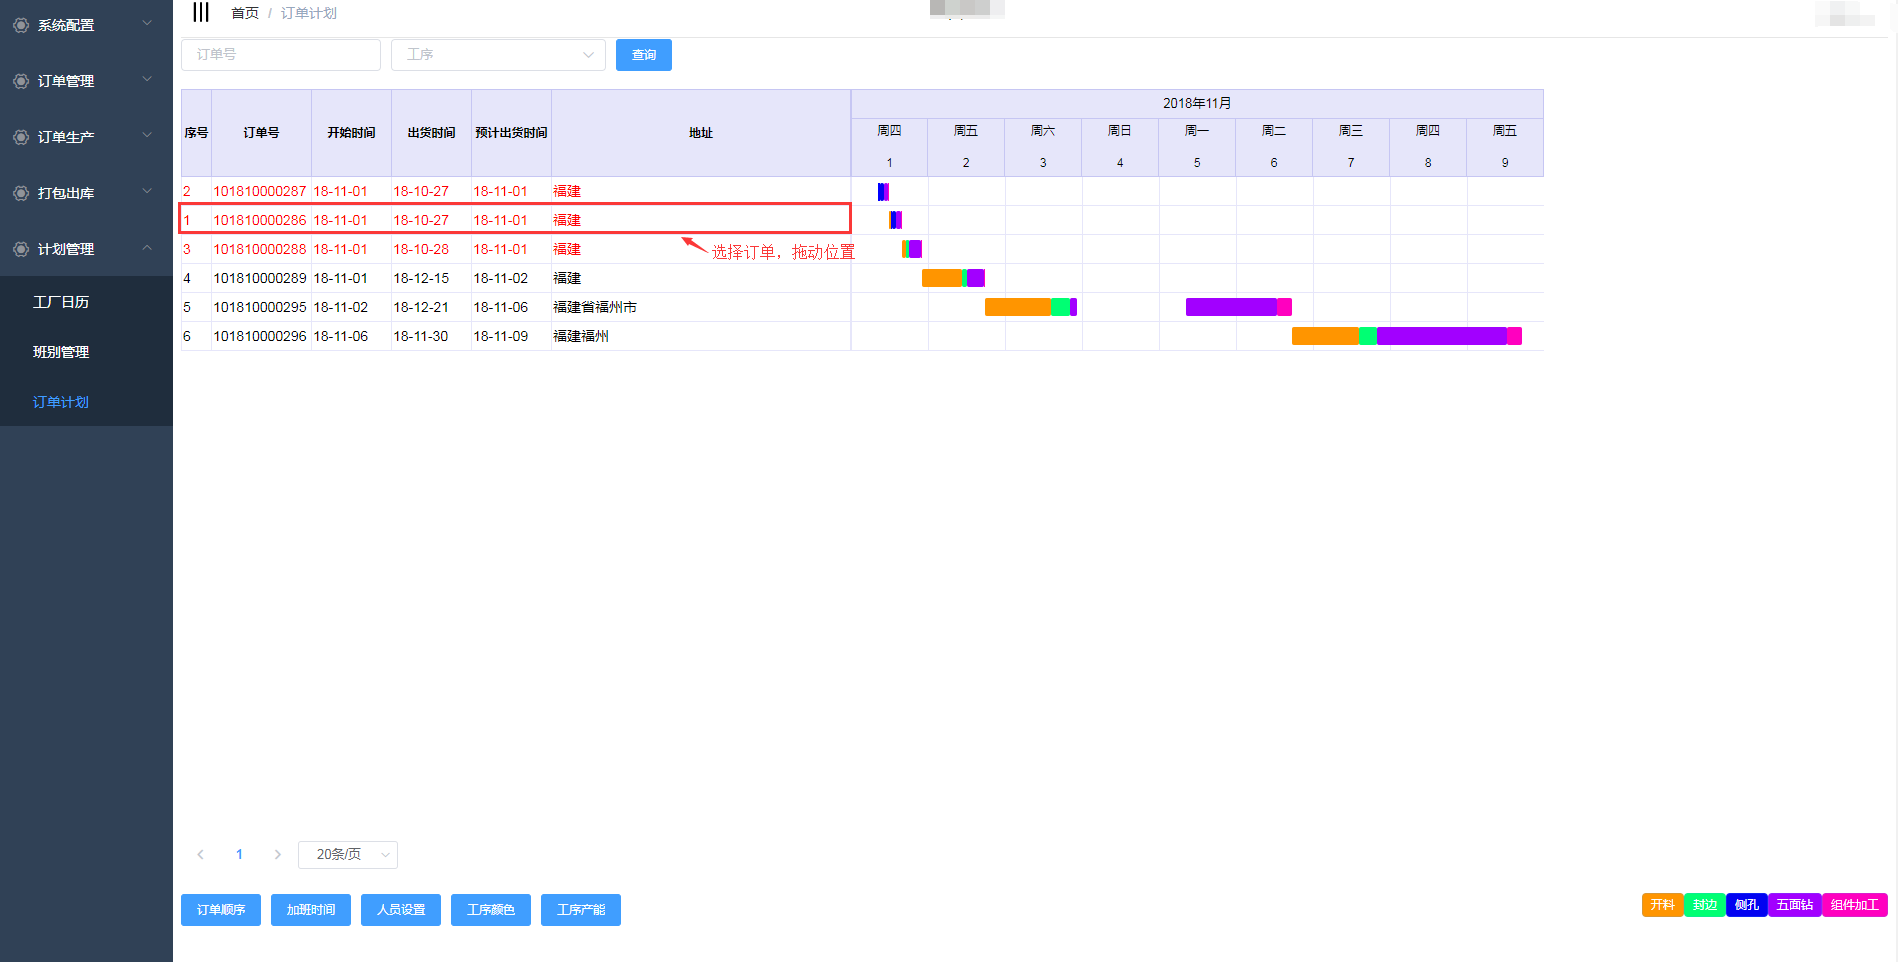Viewport: 1898px width, 962px height.
Task: Click the 订单号 search input field
Action: tap(280, 55)
